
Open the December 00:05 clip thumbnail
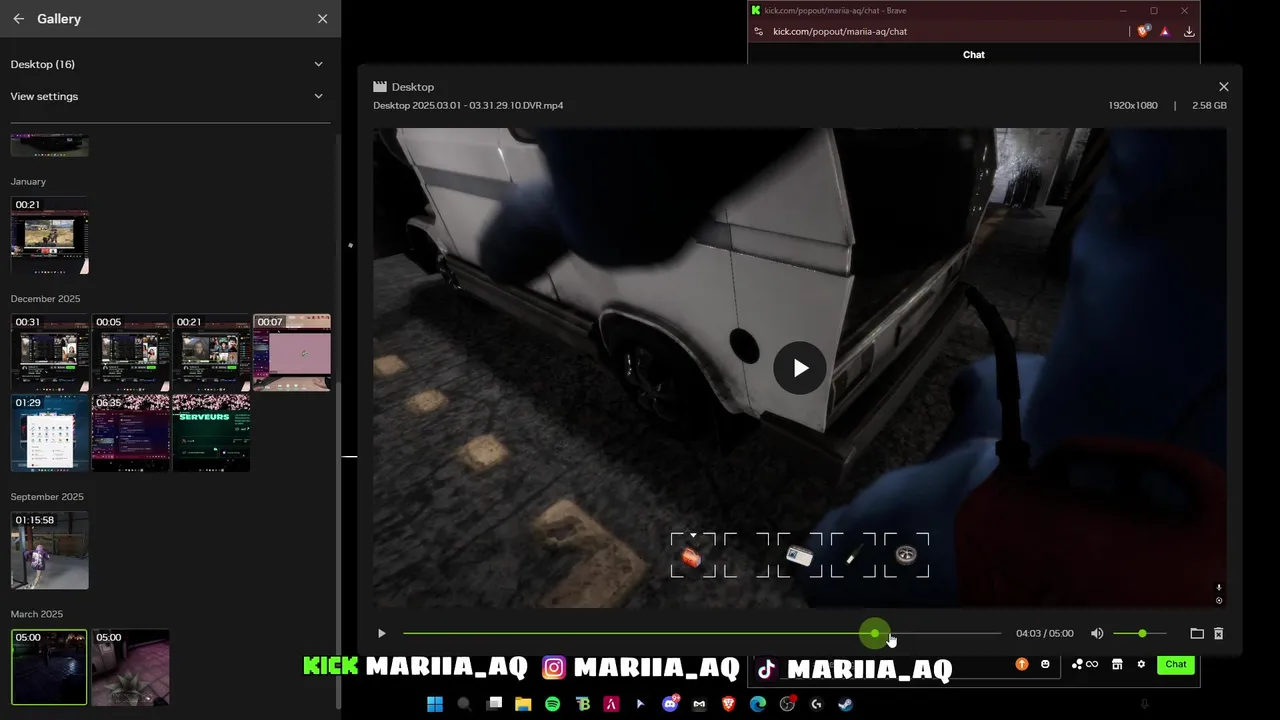pos(131,353)
